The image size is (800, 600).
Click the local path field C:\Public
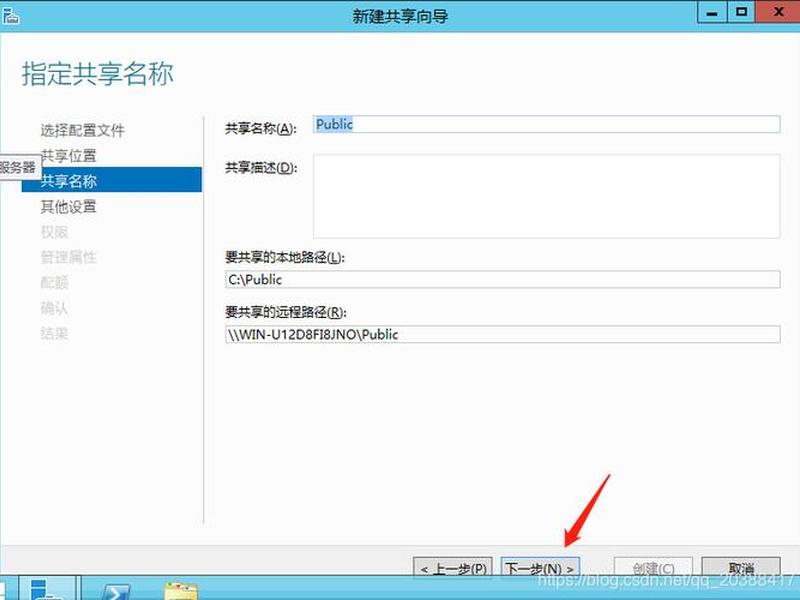(503, 279)
